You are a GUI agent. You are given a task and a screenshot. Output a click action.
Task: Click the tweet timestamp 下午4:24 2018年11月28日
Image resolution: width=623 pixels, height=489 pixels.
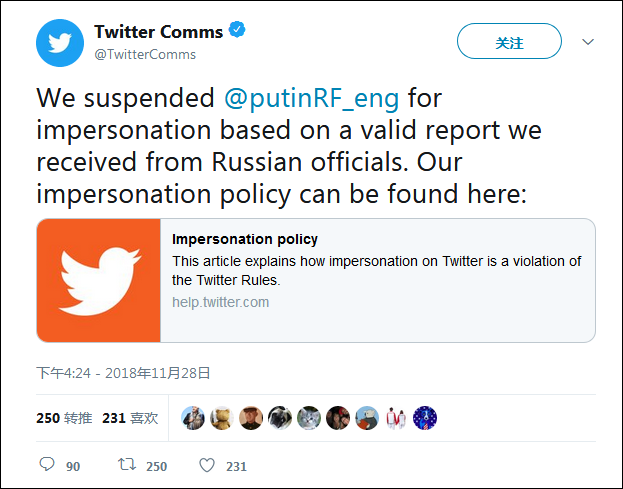[124, 373]
